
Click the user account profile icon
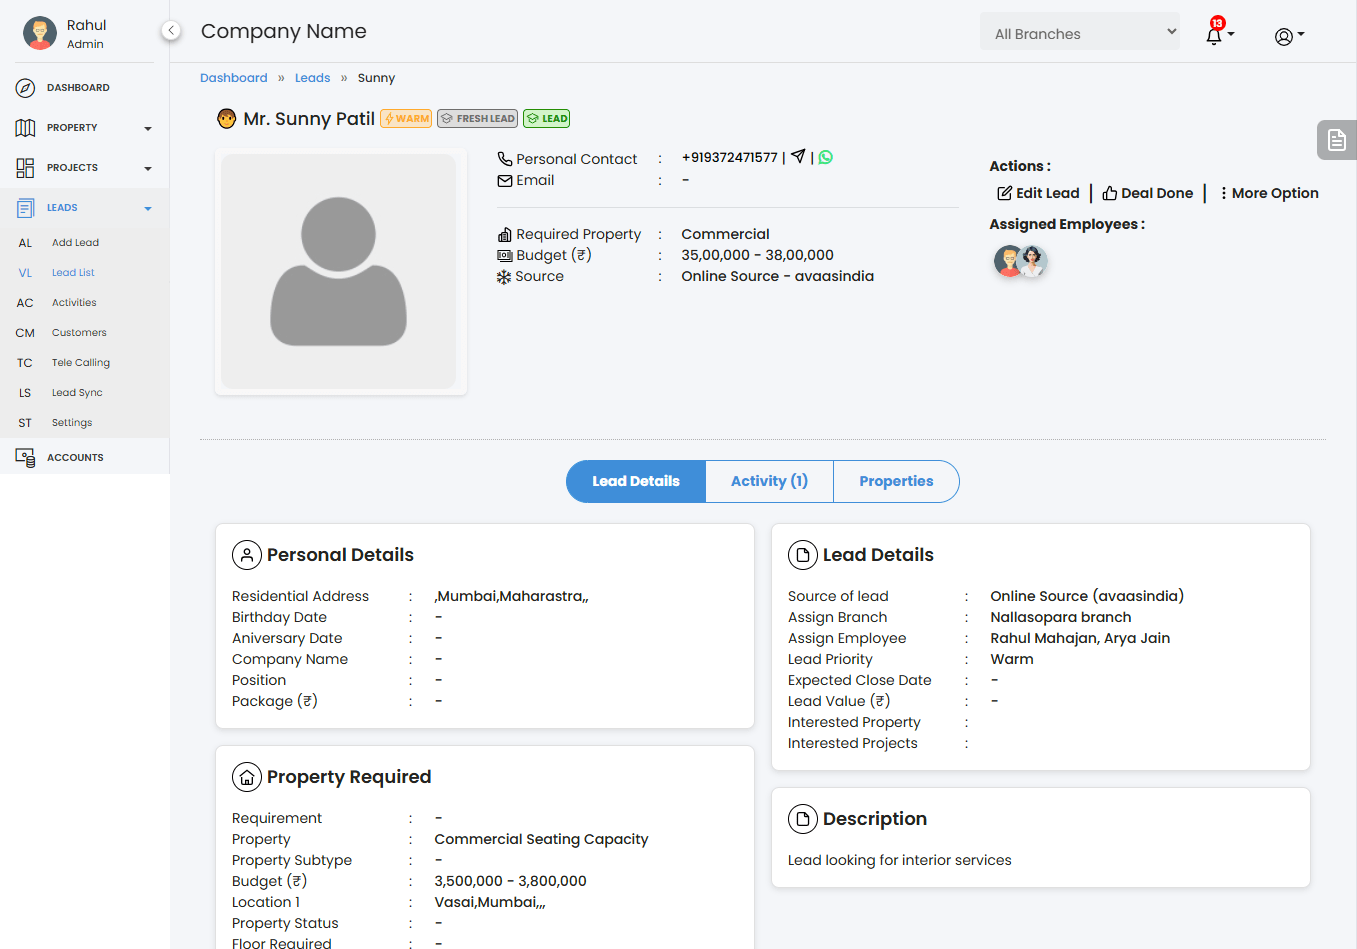[1287, 37]
